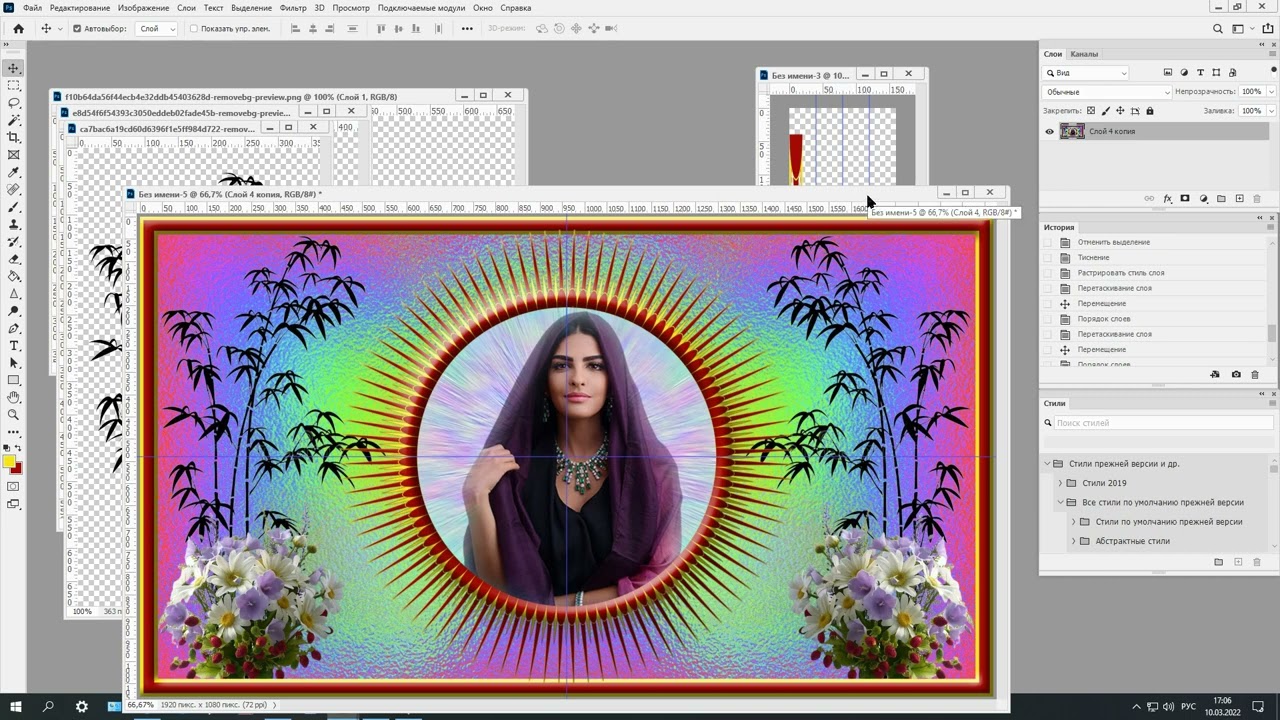Image resolution: width=1280 pixels, height=720 pixels.
Task: Create new snapshot camera icon in History
Action: tap(1236, 374)
